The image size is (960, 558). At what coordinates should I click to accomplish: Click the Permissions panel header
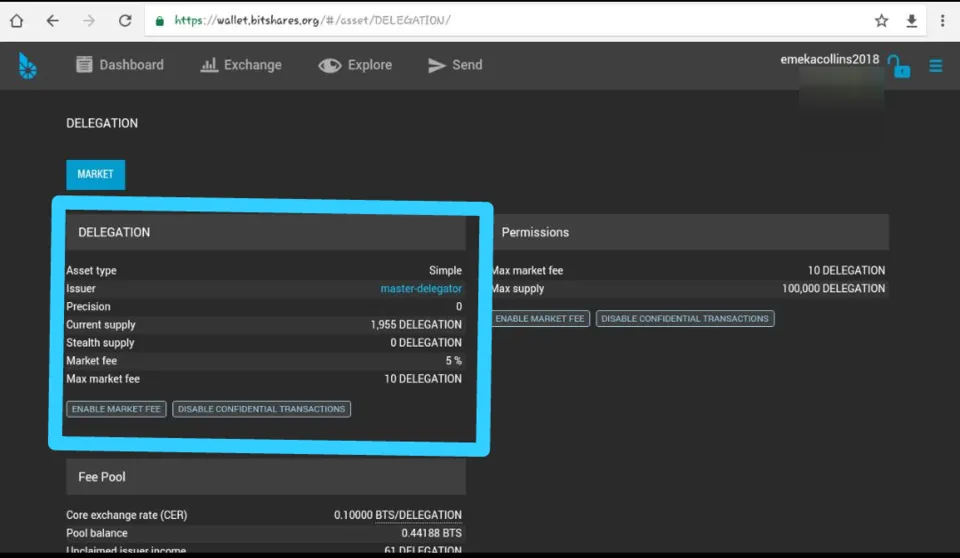coord(690,232)
